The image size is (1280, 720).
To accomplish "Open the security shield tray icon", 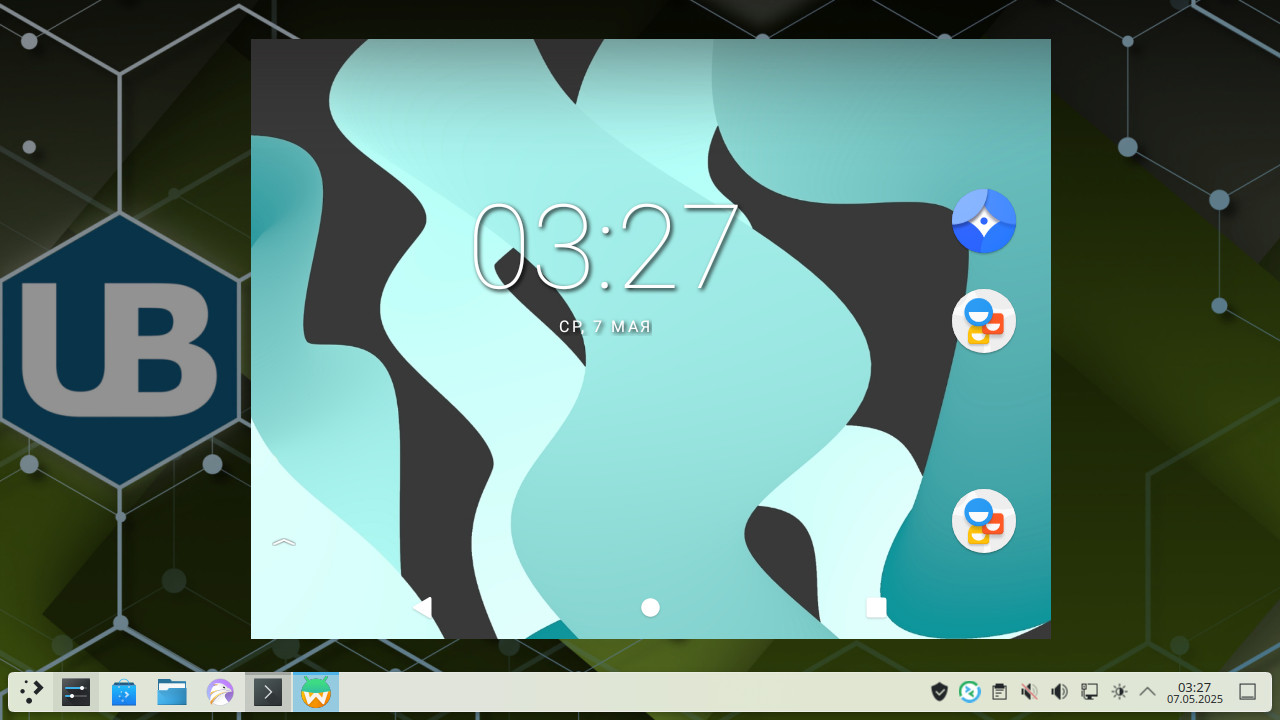I will (x=939, y=691).
